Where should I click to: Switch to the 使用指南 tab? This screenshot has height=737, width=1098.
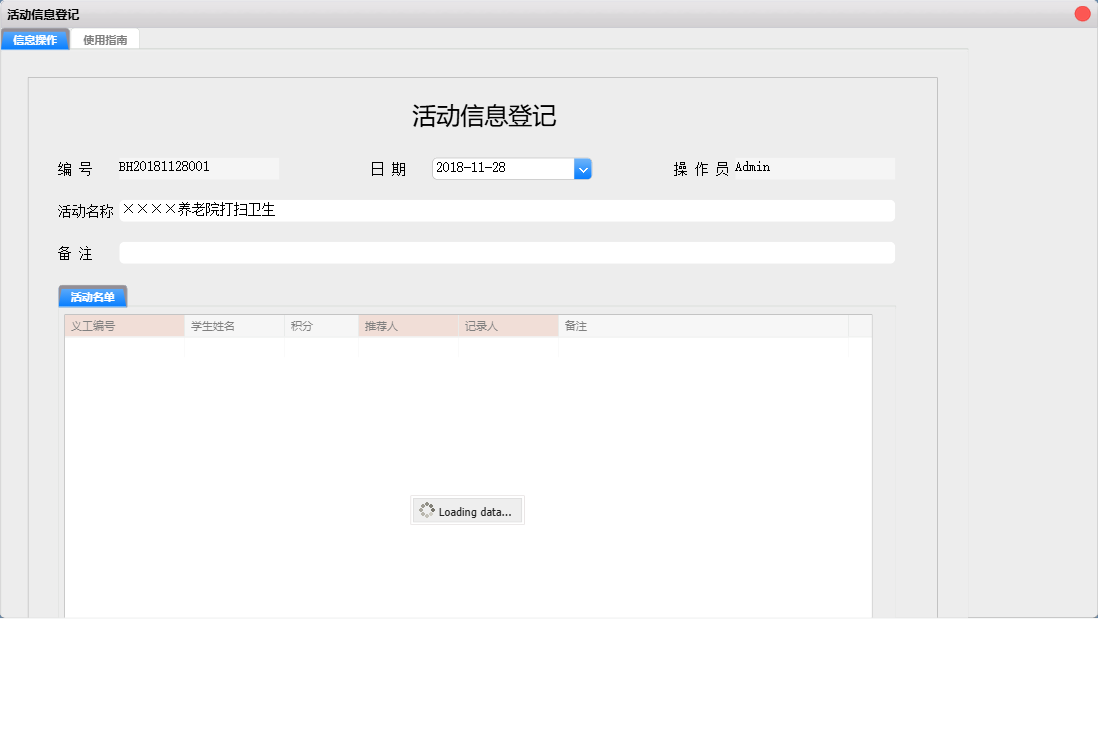point(105,39)
